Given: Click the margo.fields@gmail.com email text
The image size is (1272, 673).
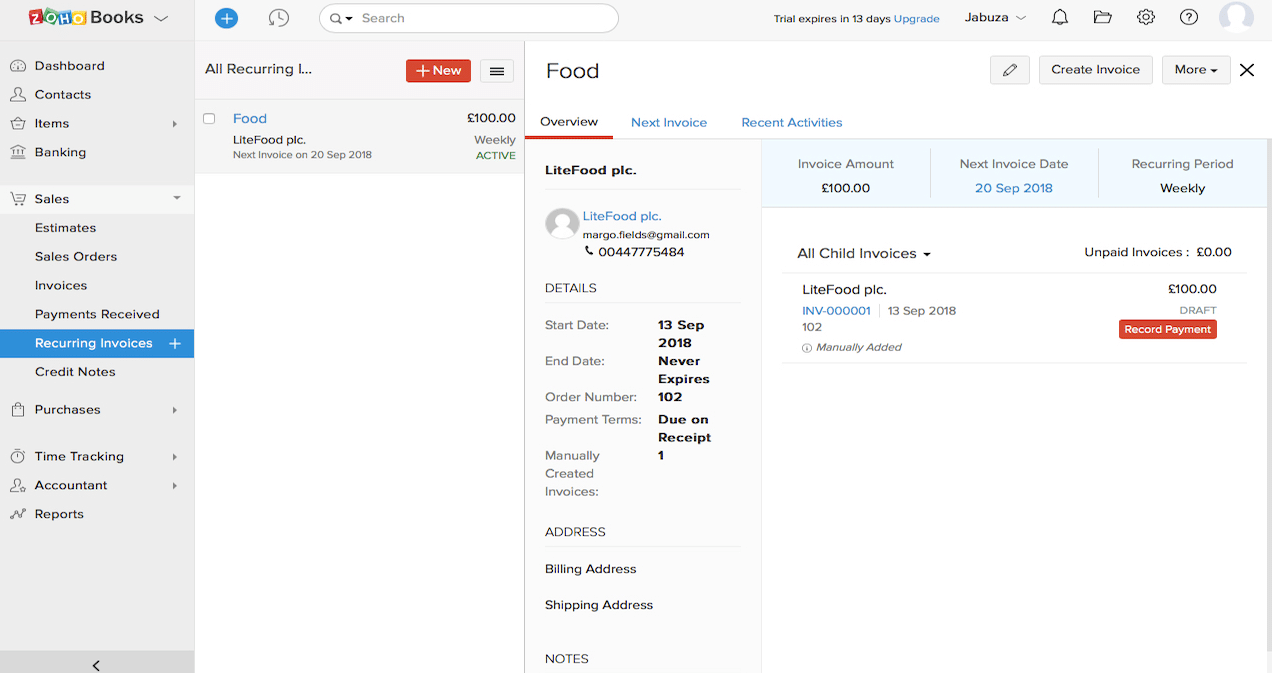Looking at the screenshot, I should (646, 235).
